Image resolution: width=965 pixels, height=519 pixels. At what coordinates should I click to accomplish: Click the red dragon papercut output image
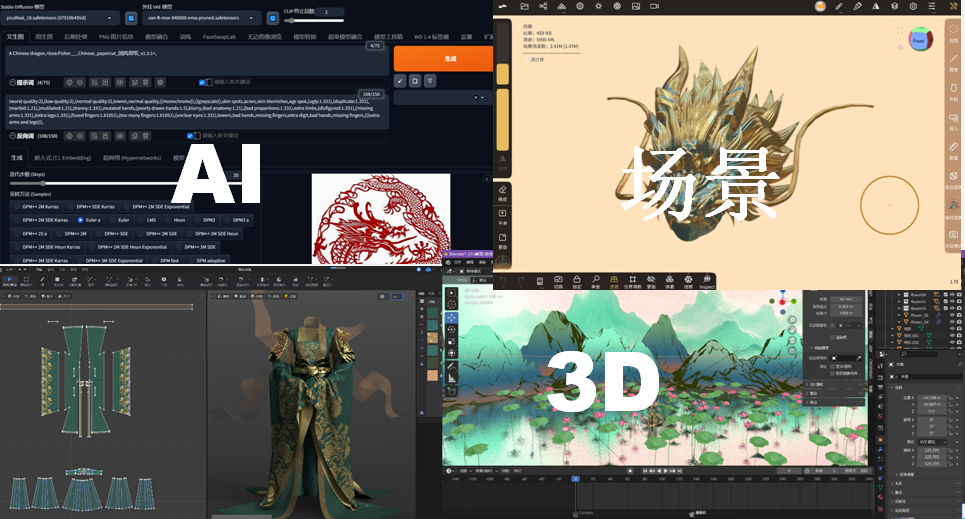pos(380,217)
